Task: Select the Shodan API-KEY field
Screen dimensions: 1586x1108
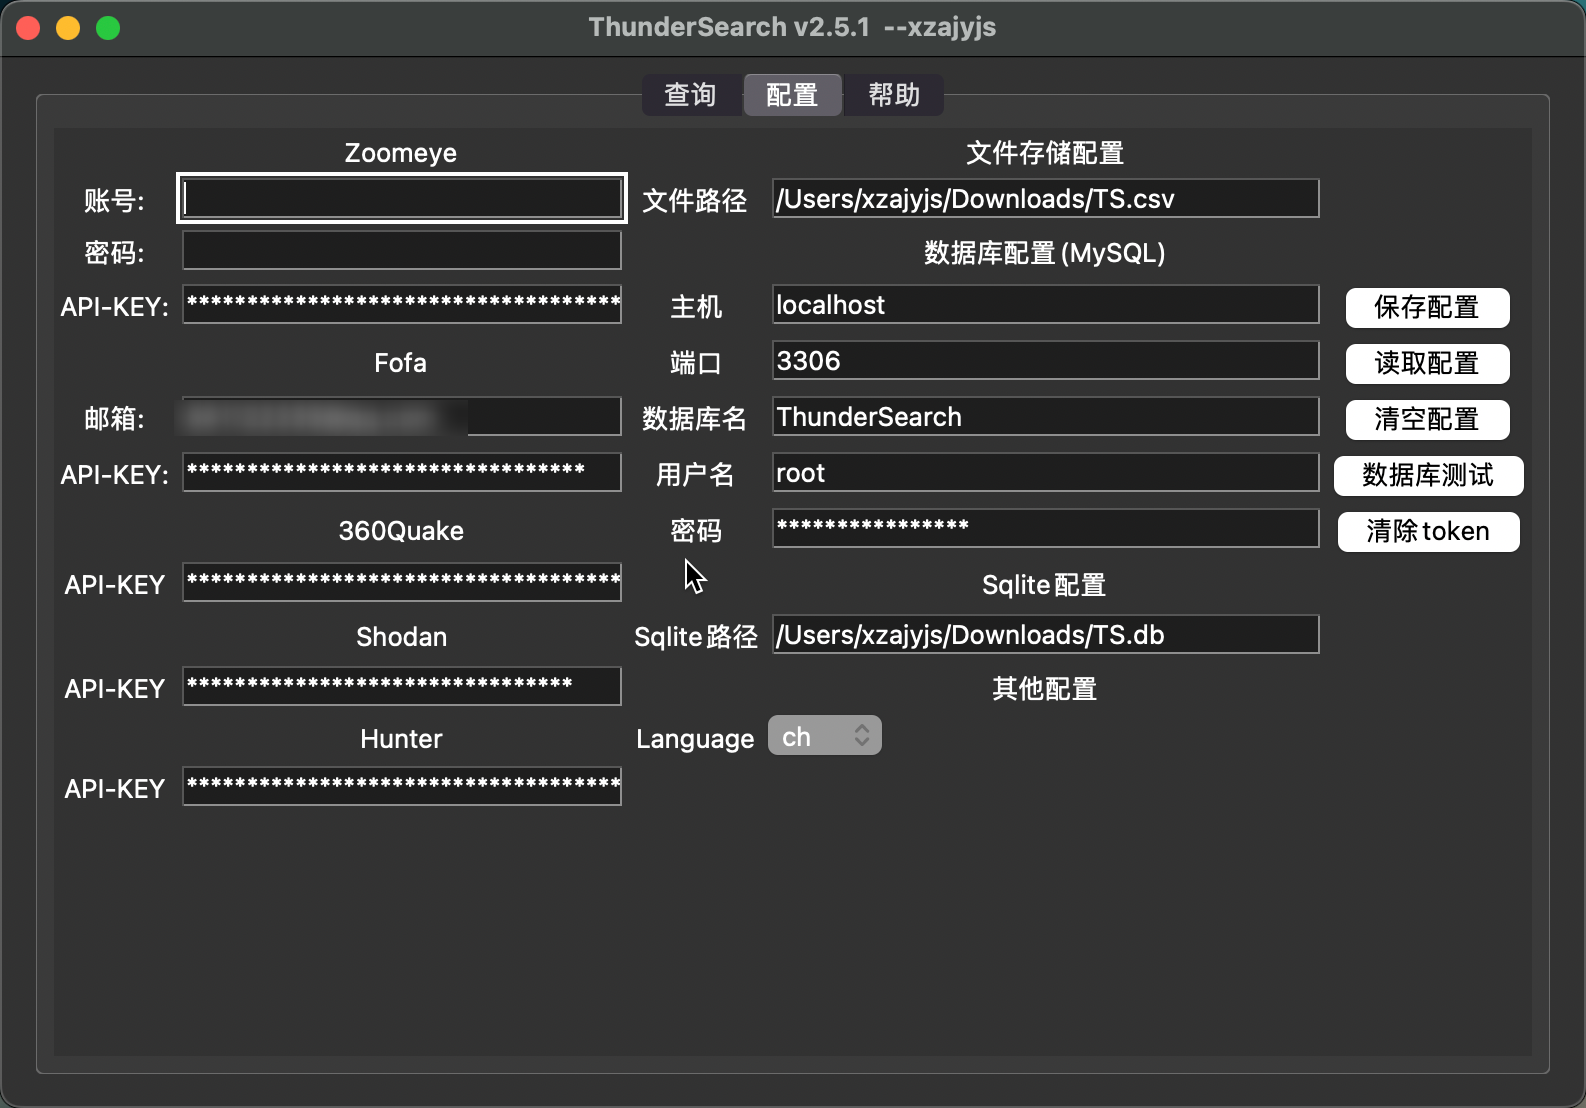Action: click(x=402, y=686)
